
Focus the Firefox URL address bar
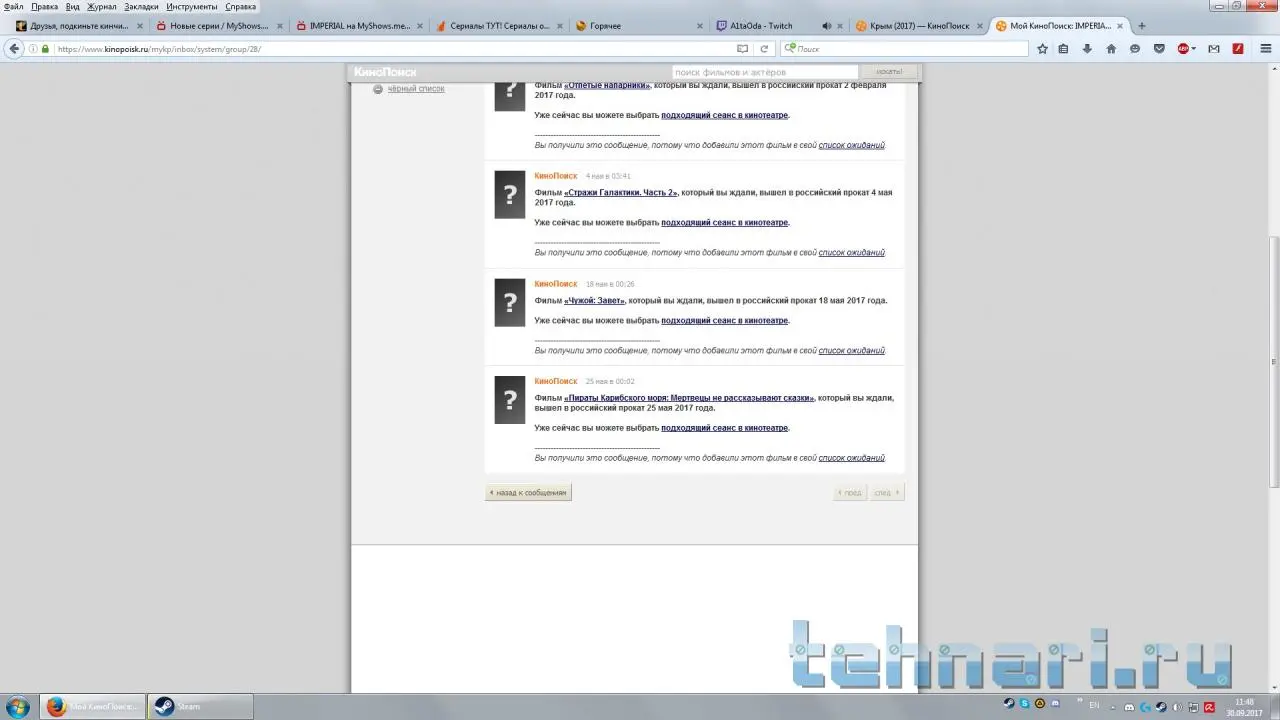coord(390,48)
